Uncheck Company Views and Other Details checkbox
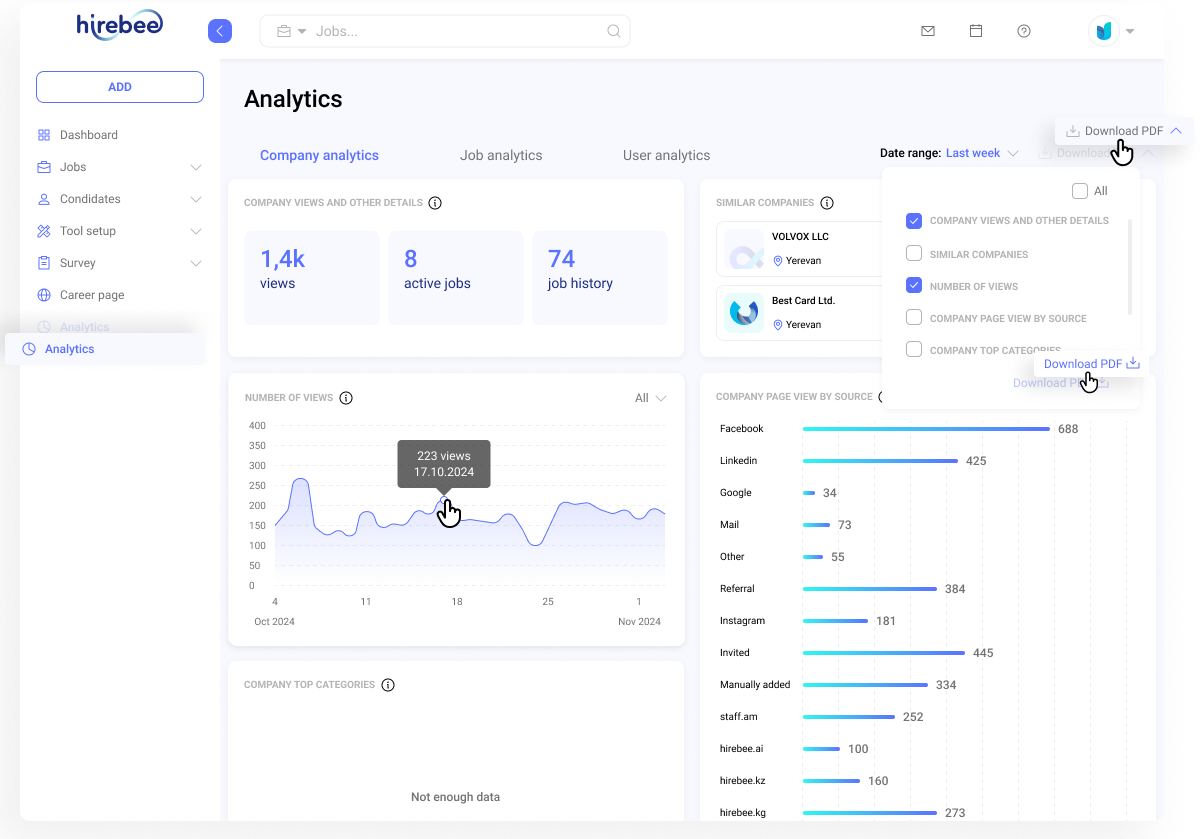 point(914,221)
